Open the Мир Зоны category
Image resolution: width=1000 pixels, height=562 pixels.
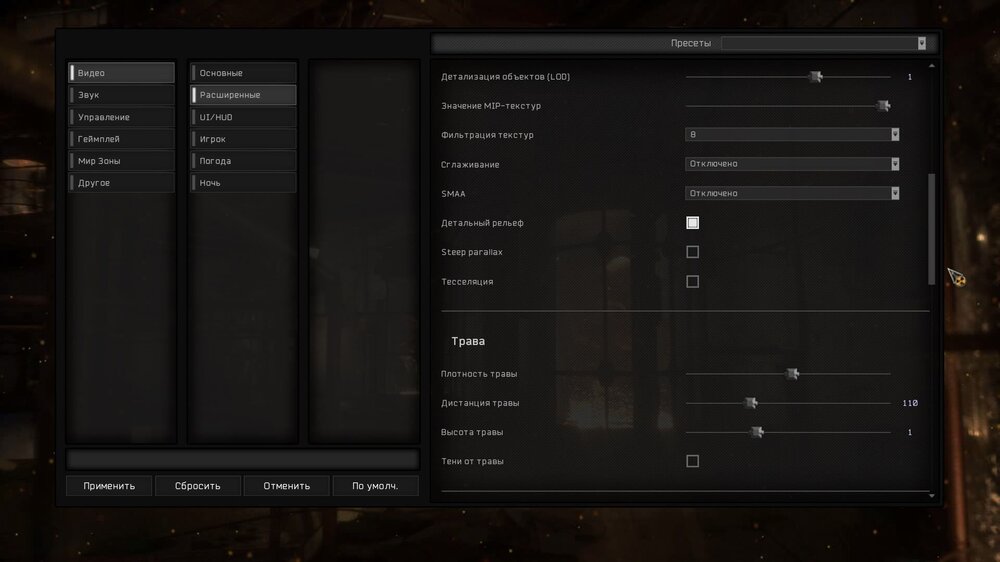(121, 161)
